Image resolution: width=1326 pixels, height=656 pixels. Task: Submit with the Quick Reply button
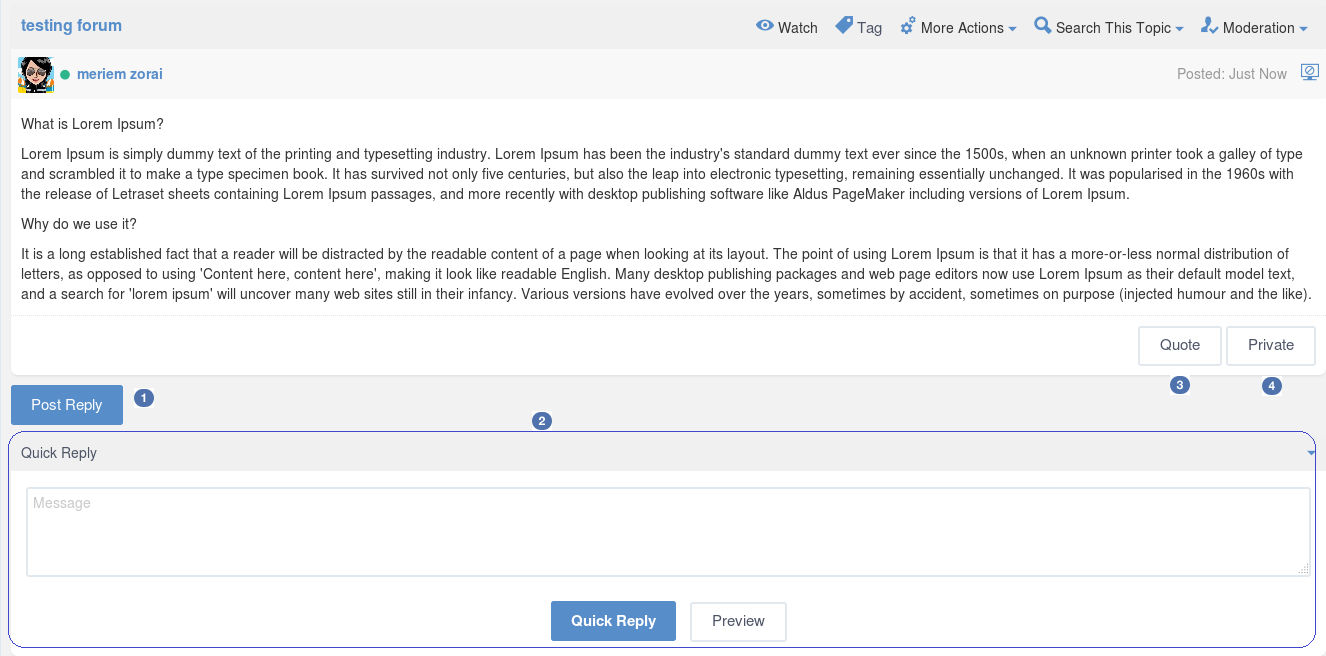(613, 621)
